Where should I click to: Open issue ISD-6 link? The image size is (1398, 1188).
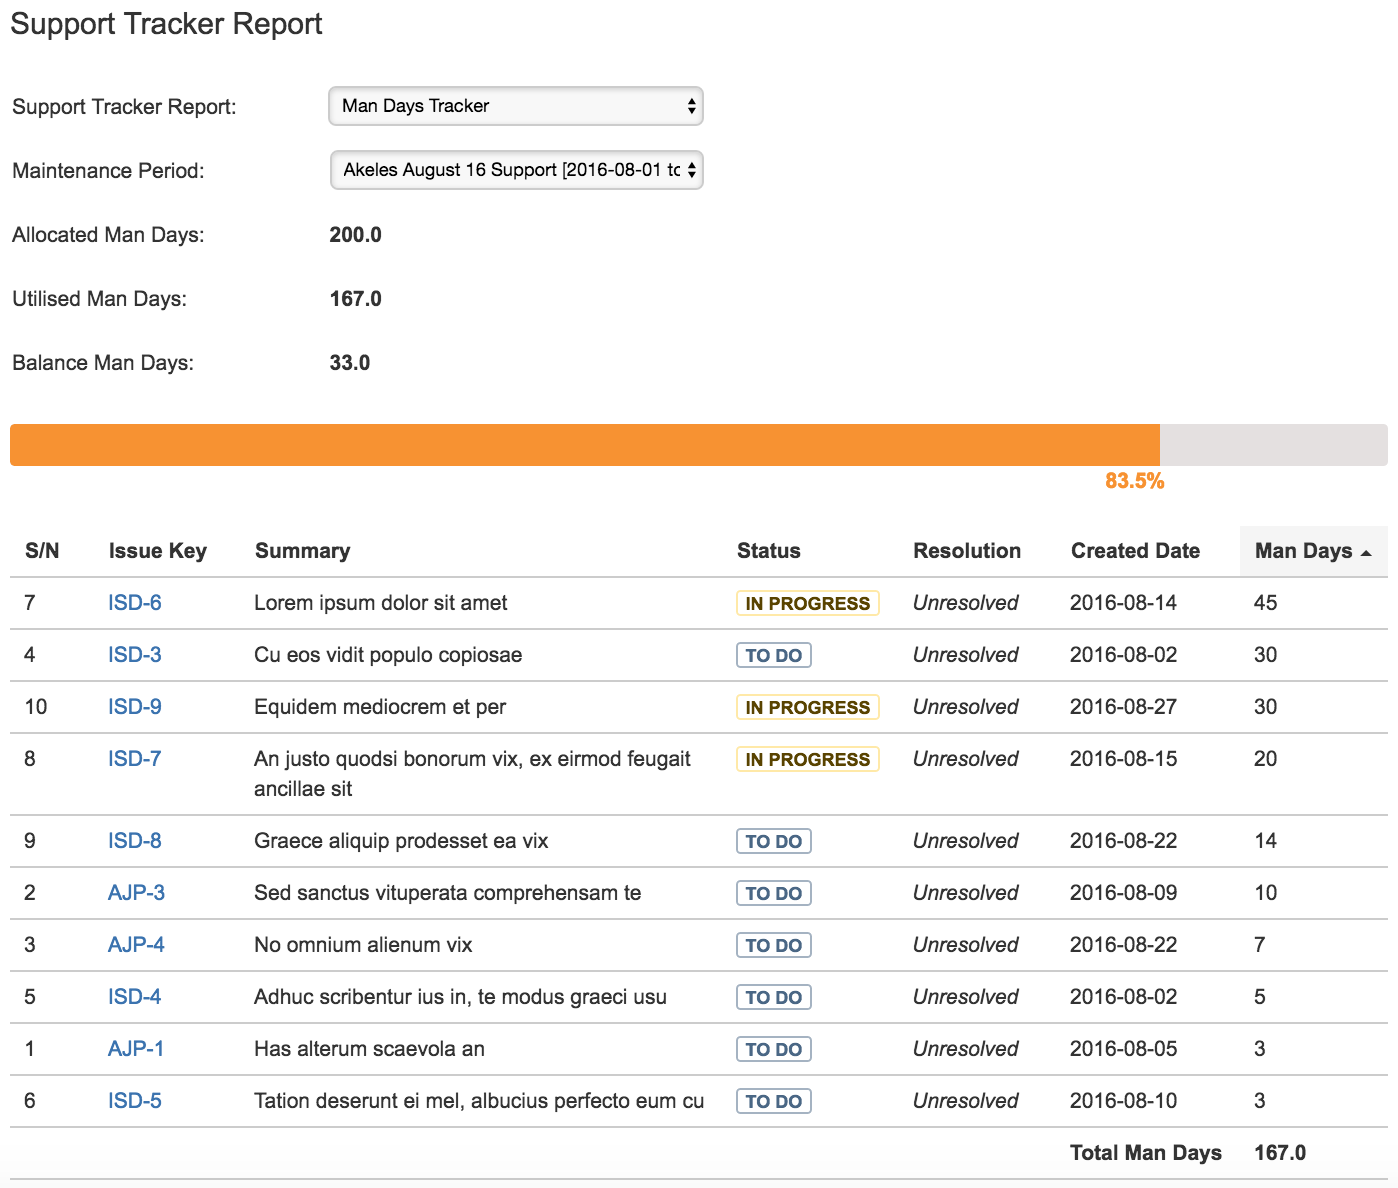tap(134, 603)
